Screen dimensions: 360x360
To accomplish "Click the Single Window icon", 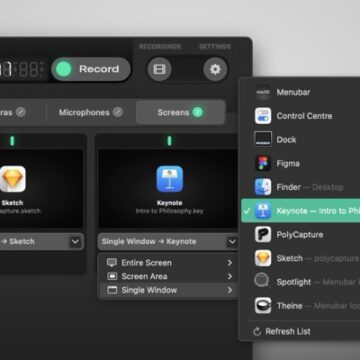I will point(112,290).
